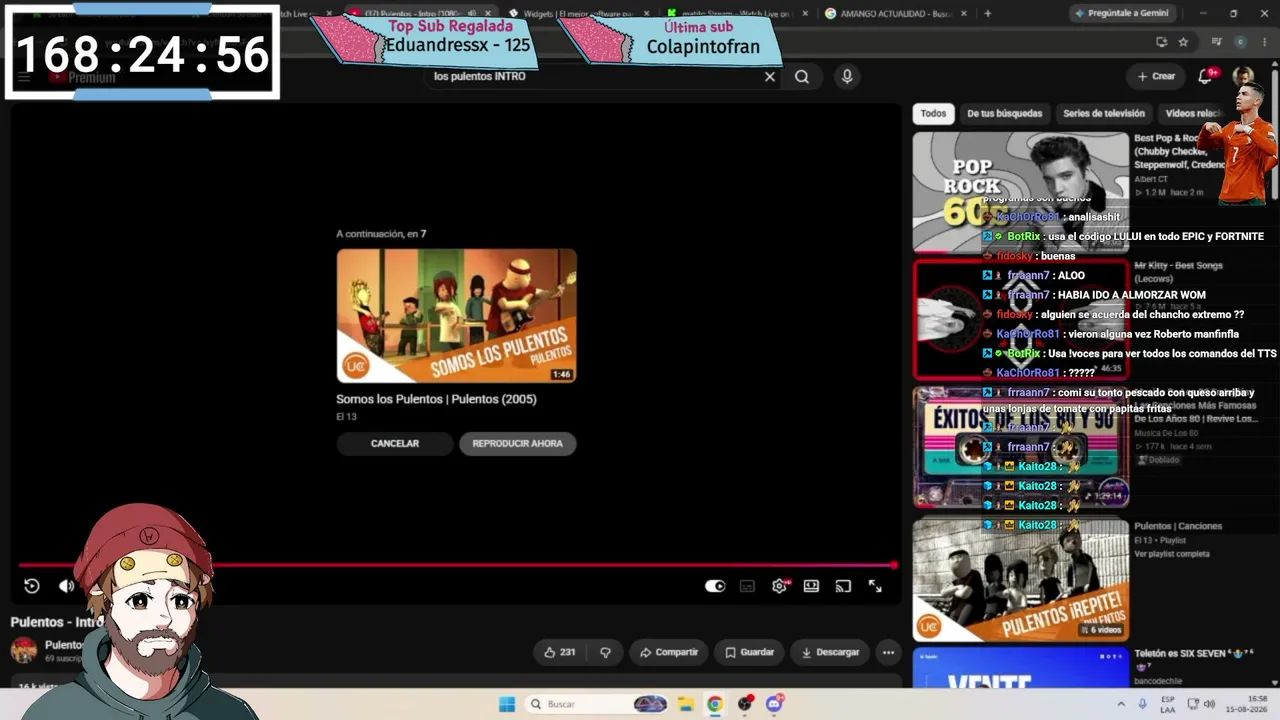Dislike the video with thumbs-down icon
Viewport: 1280px width, 720px height.
click(x=605, y=652)
